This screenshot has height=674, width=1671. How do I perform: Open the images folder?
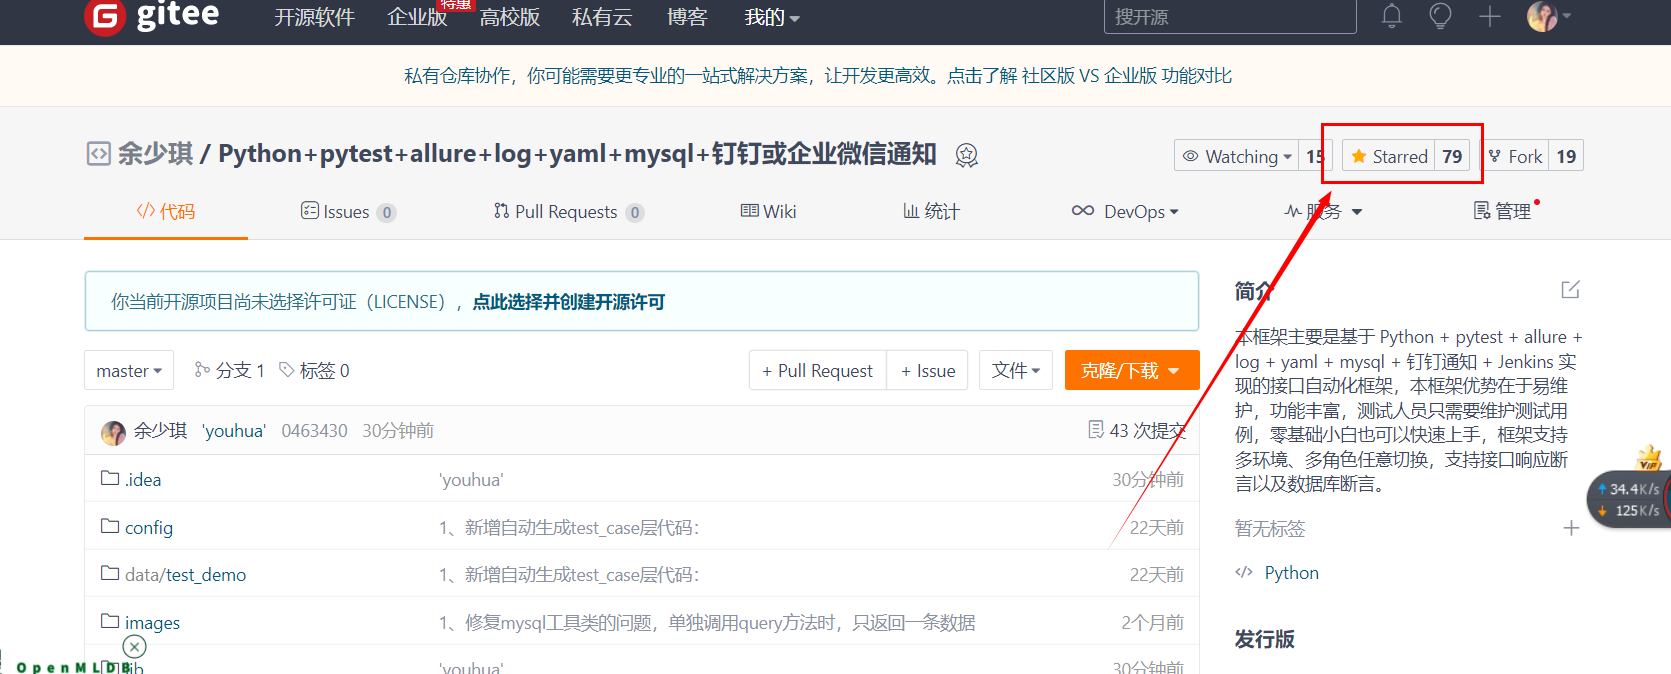coord(152,623)
